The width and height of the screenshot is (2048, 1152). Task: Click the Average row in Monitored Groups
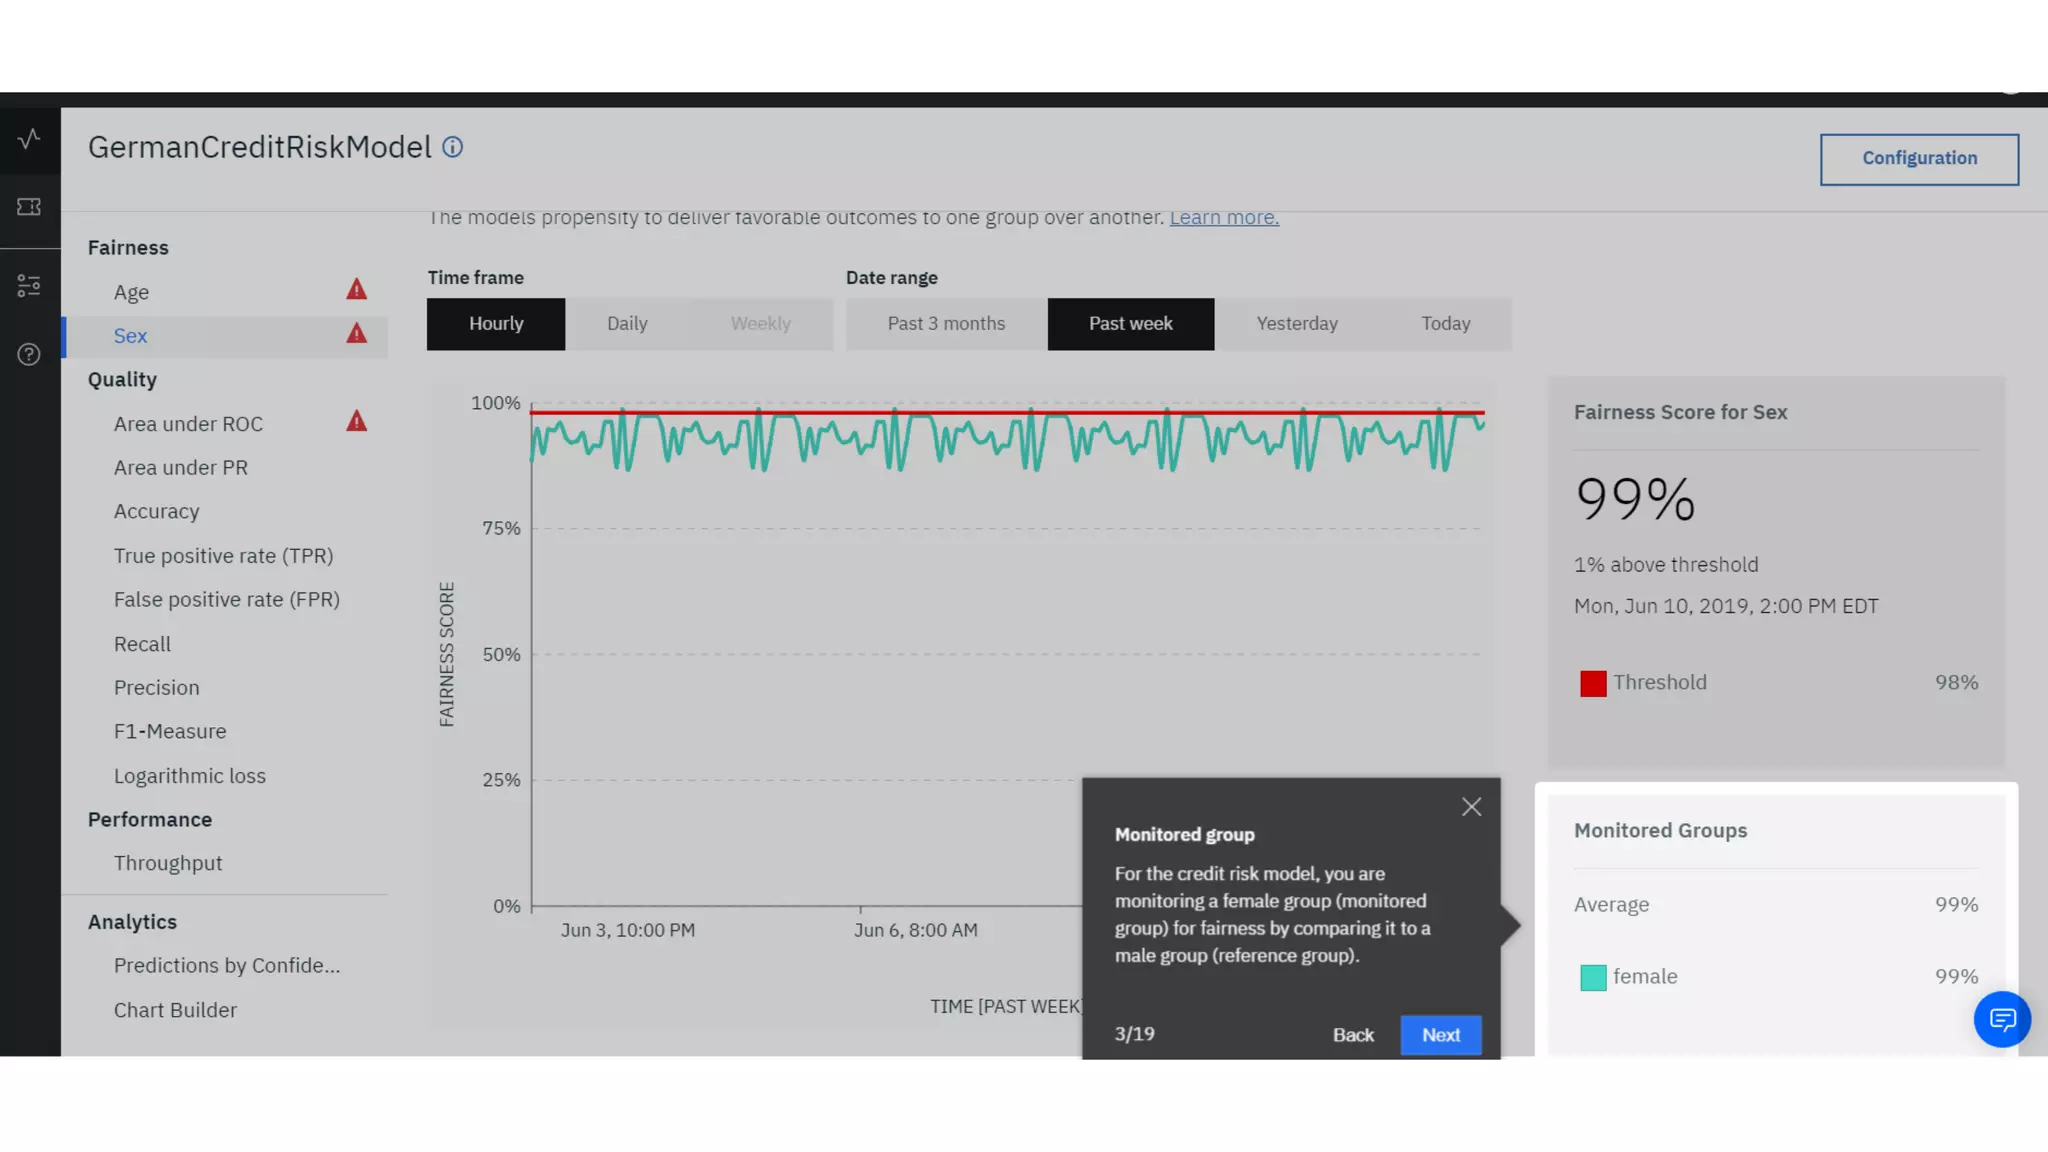click(1776, 905)
